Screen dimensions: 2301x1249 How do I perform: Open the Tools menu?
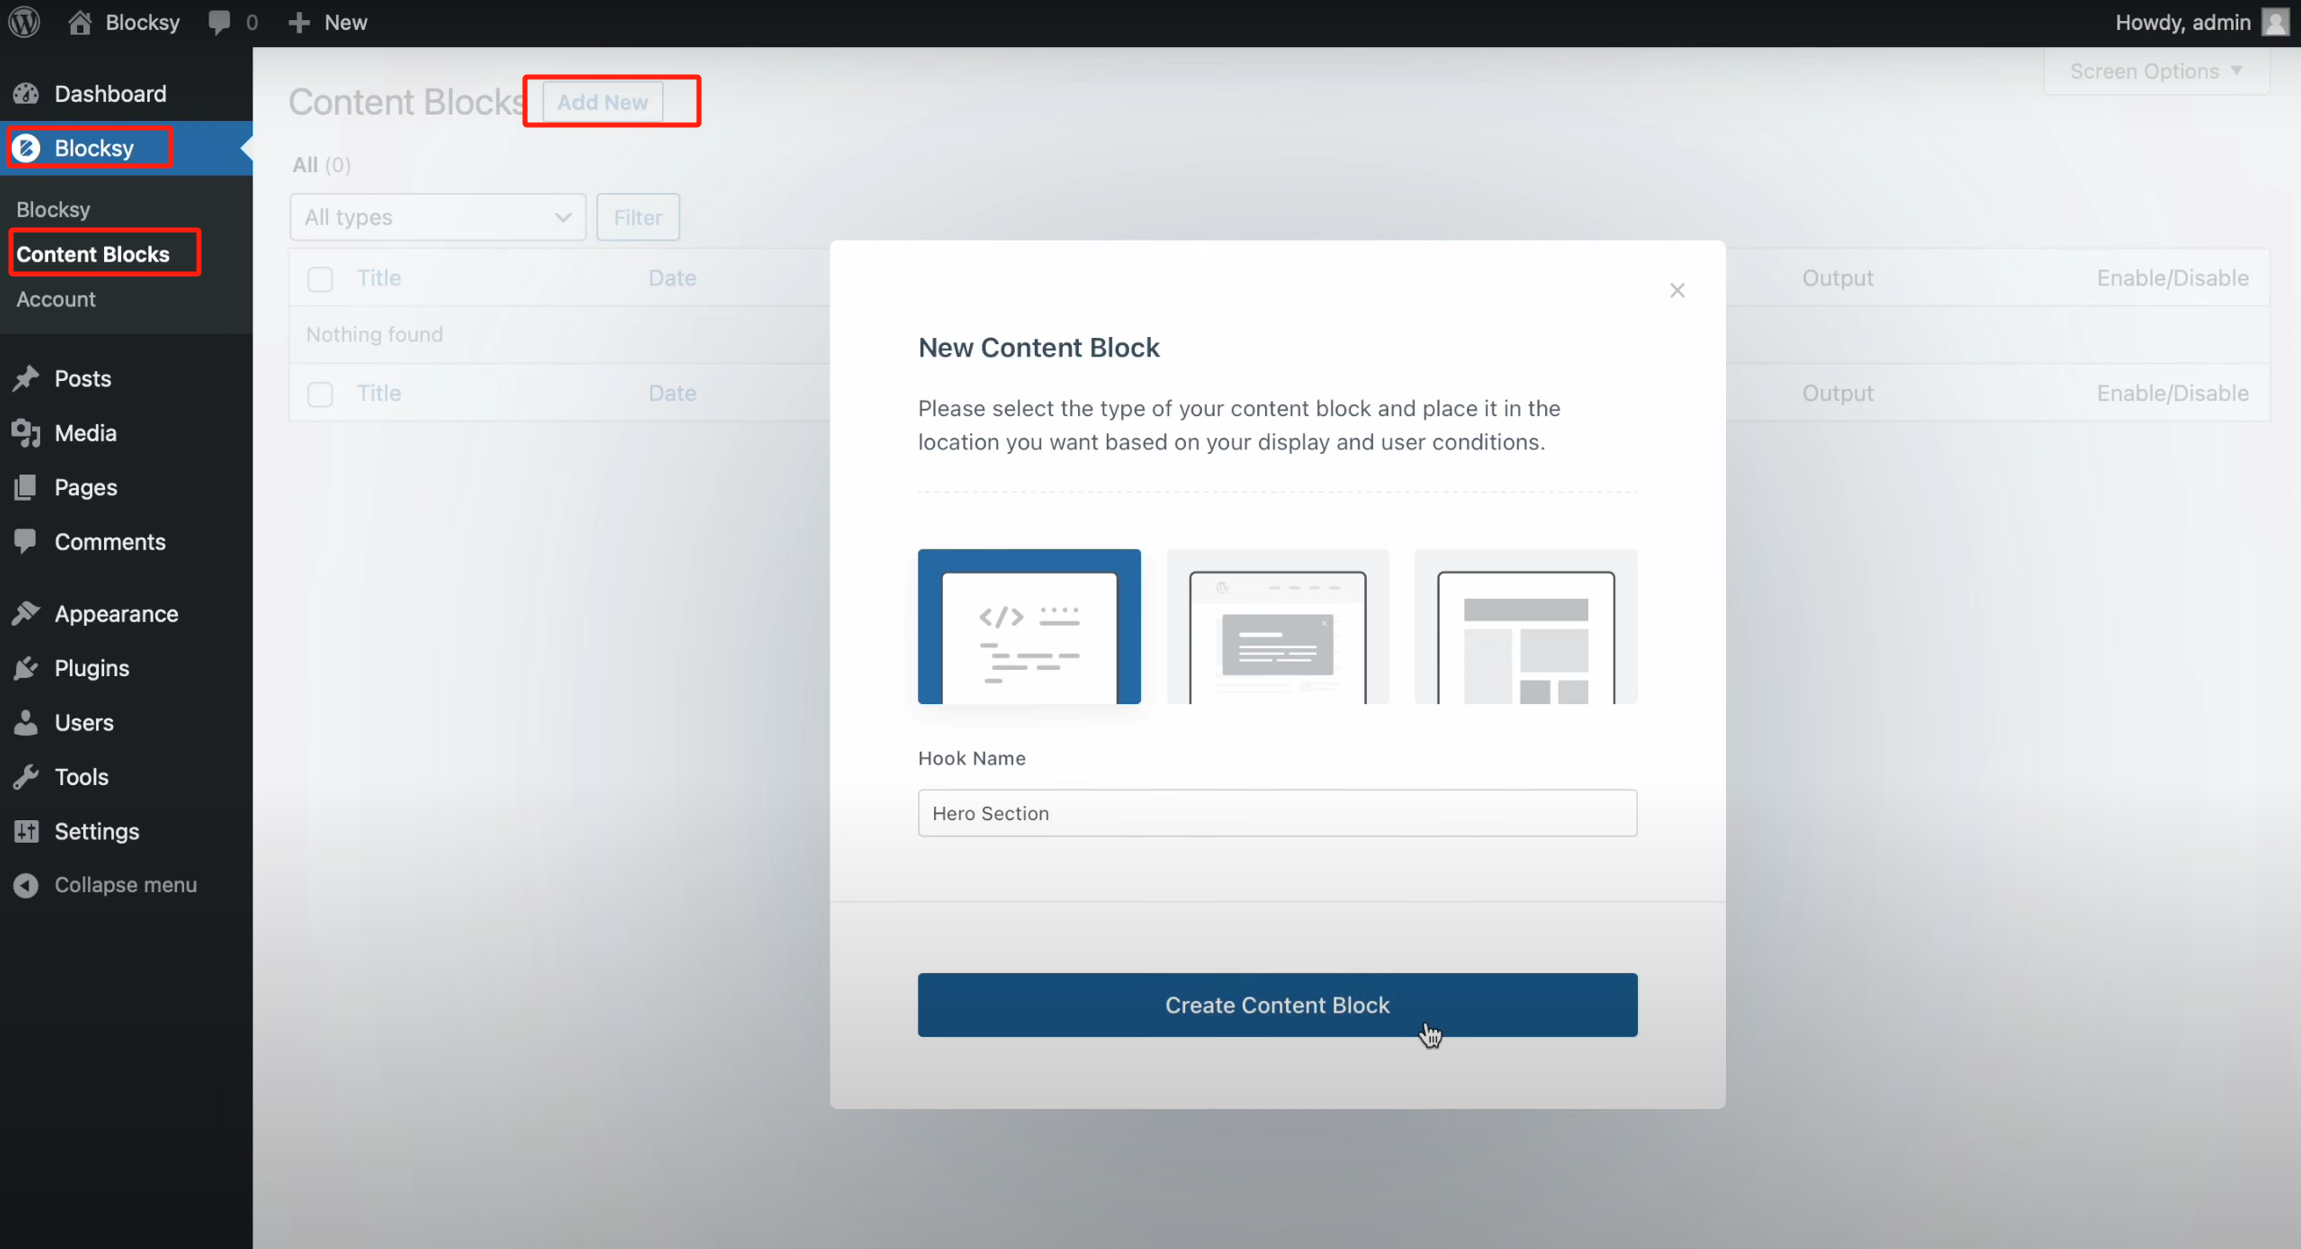click(81, 776)
